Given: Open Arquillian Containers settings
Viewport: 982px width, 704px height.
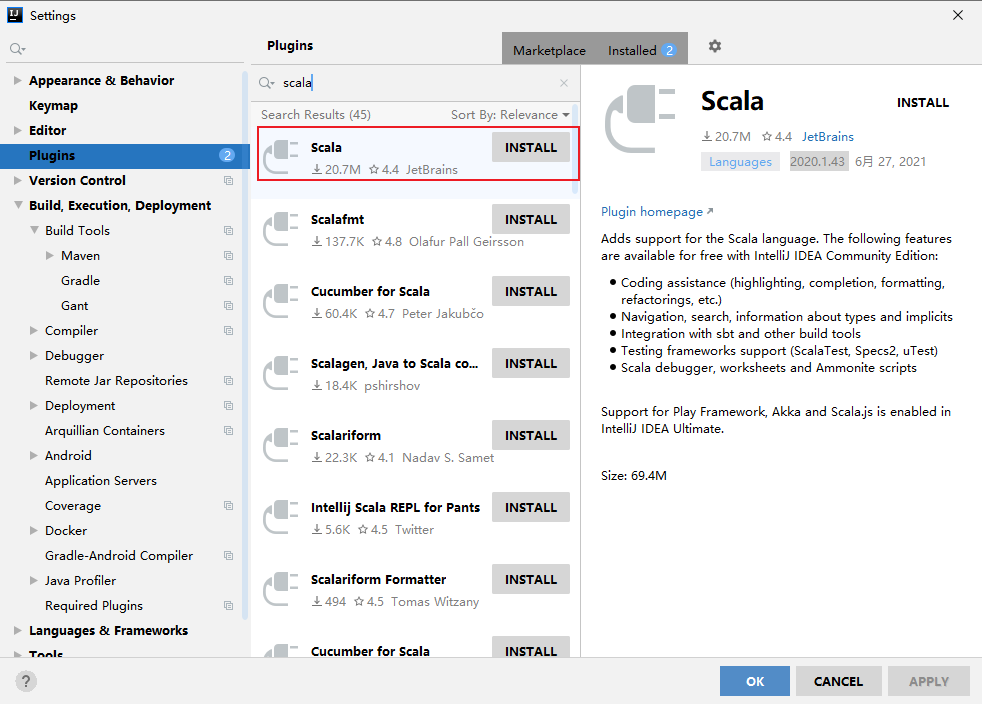Looking at the screenshot, I should point(105,430).
